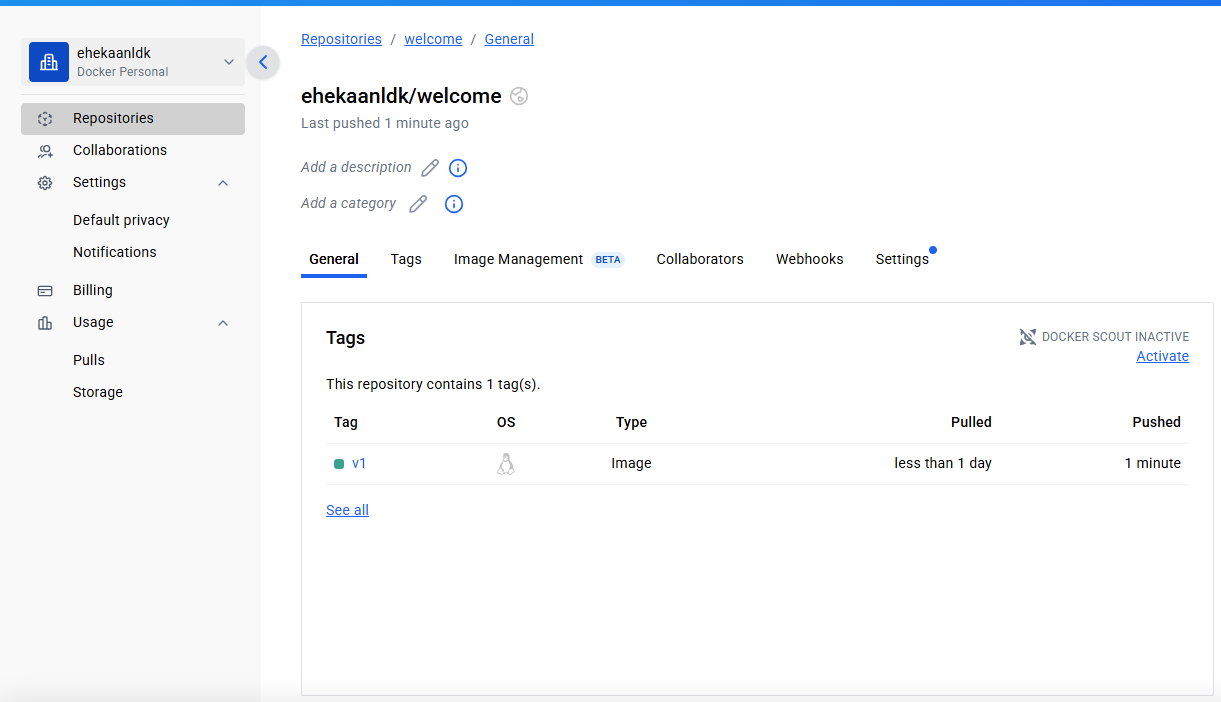
Task: Click the welcome breadcrumb link
Action: click(x=433, y=39)
